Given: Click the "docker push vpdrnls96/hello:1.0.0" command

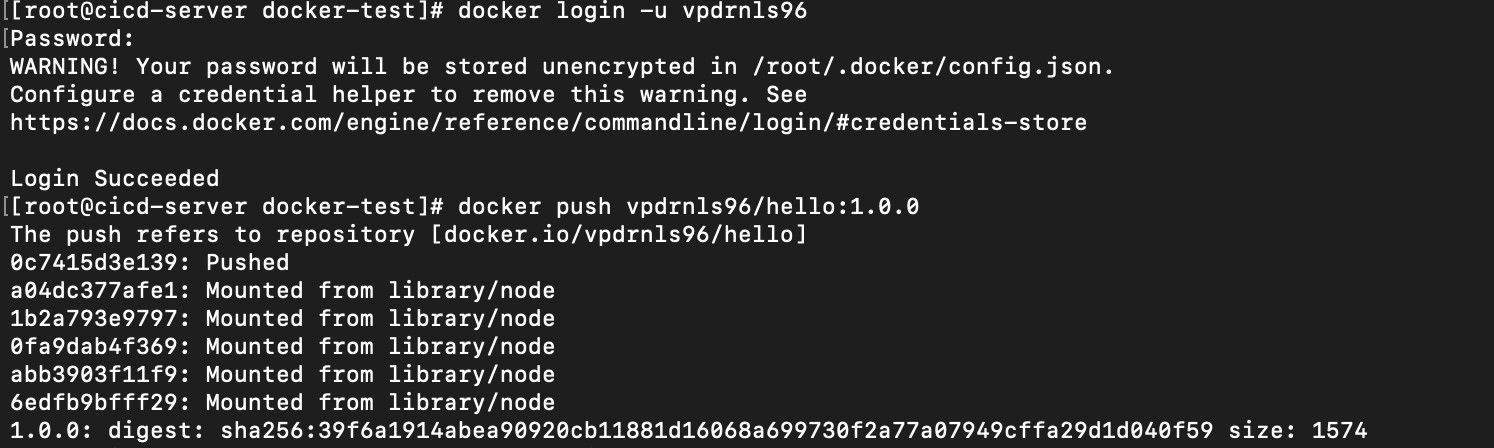Looking at the screenshot, I should point(689,207).
